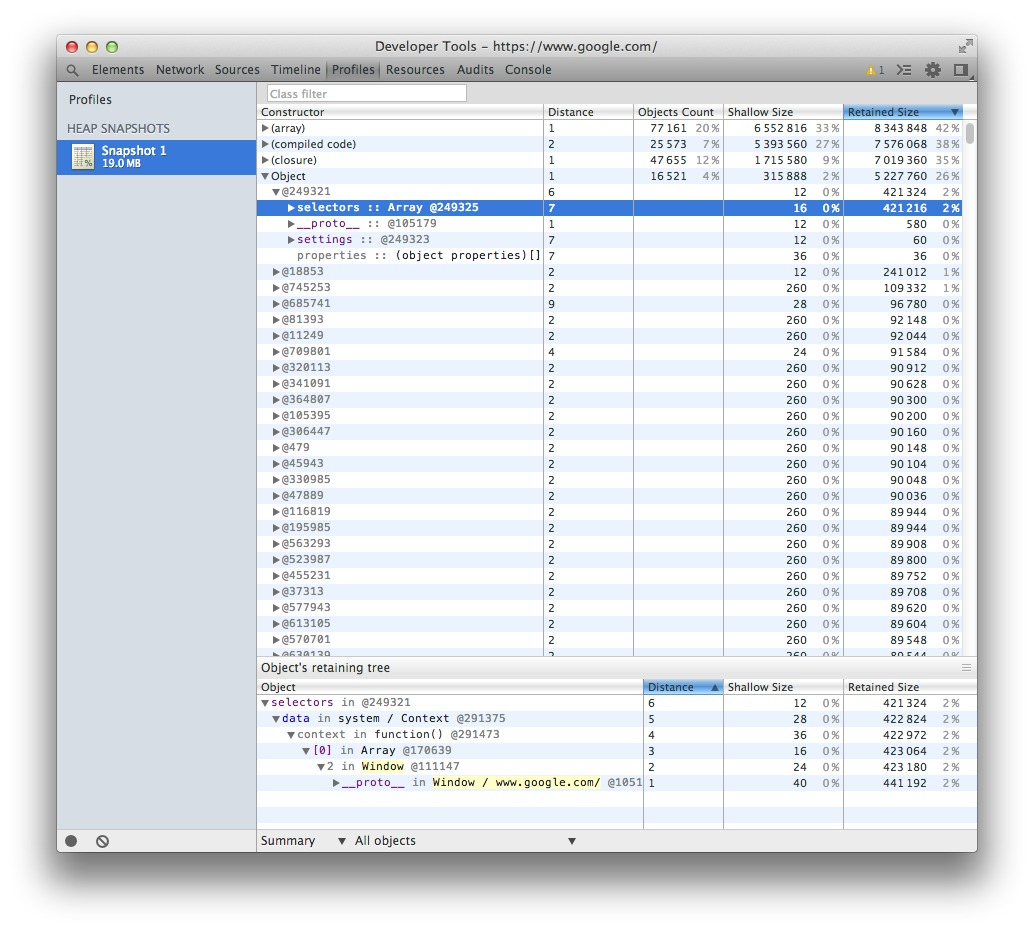Open the Network panel tab

pyautogui.click(x=180, y=70)
